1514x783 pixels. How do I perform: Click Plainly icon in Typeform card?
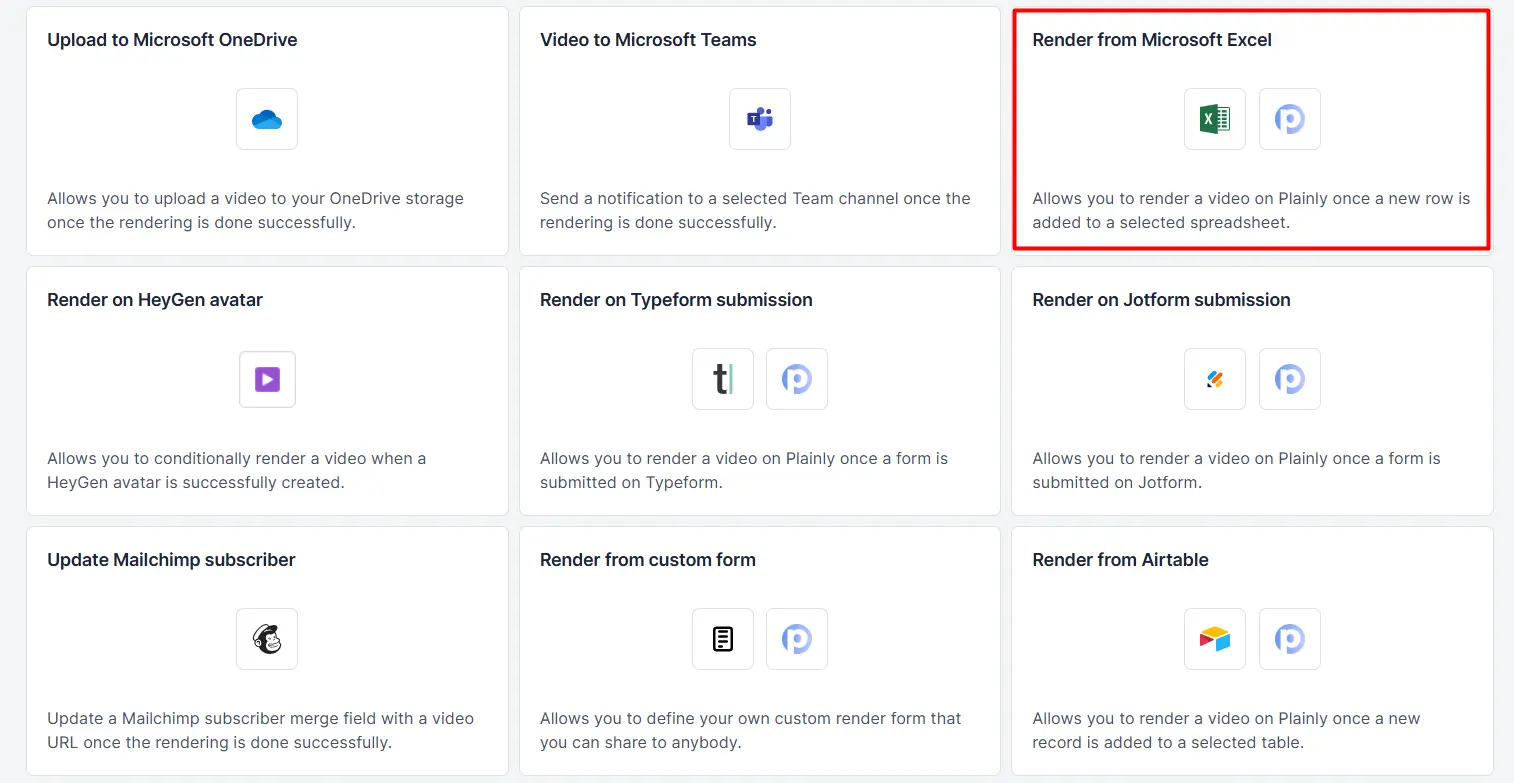(797, 379)
